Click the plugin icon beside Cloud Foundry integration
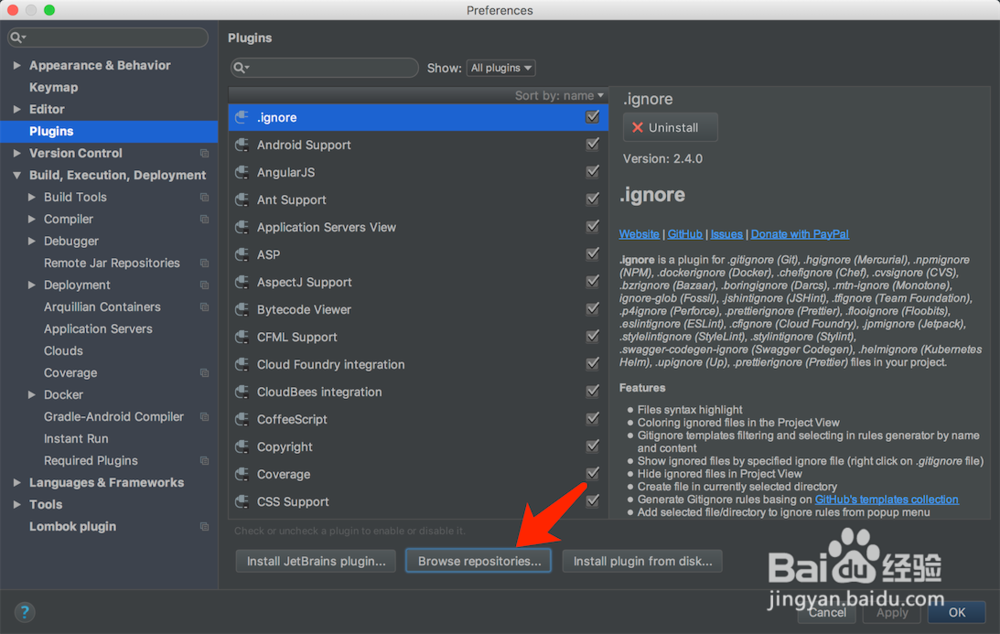Viewport: 1000px width, 634px height. pos(242,364)
